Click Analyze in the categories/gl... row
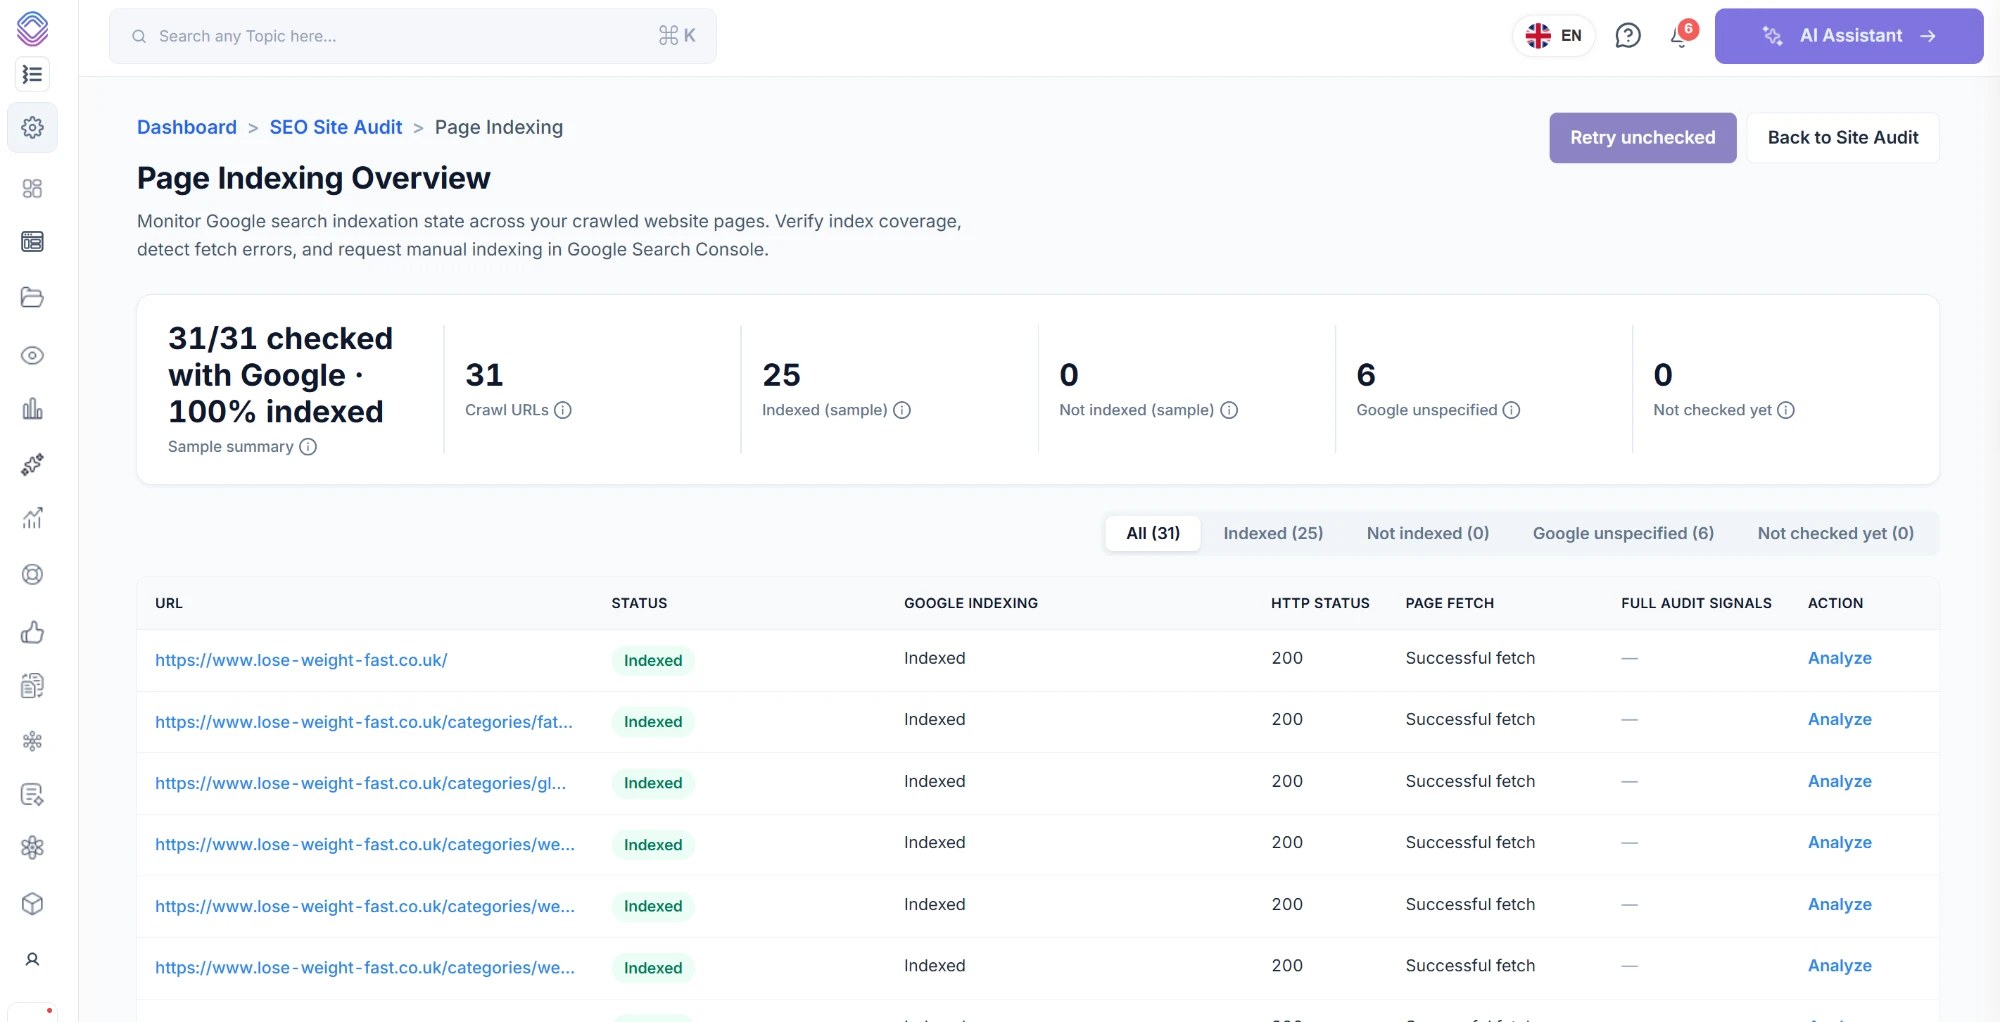 [1840, 781]
